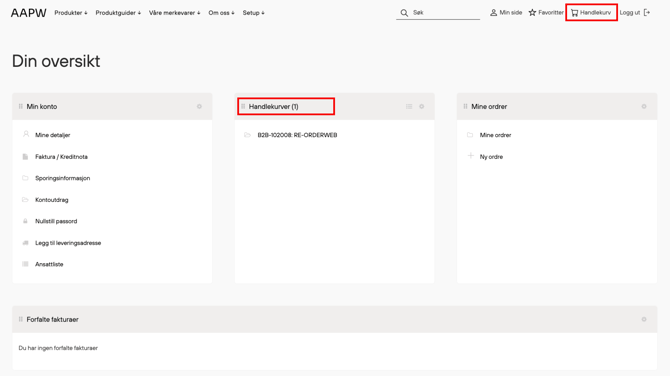Click folder icon beside Sporingsinformasjon
This screenshot has height=376, width=670.
[25, 178]
